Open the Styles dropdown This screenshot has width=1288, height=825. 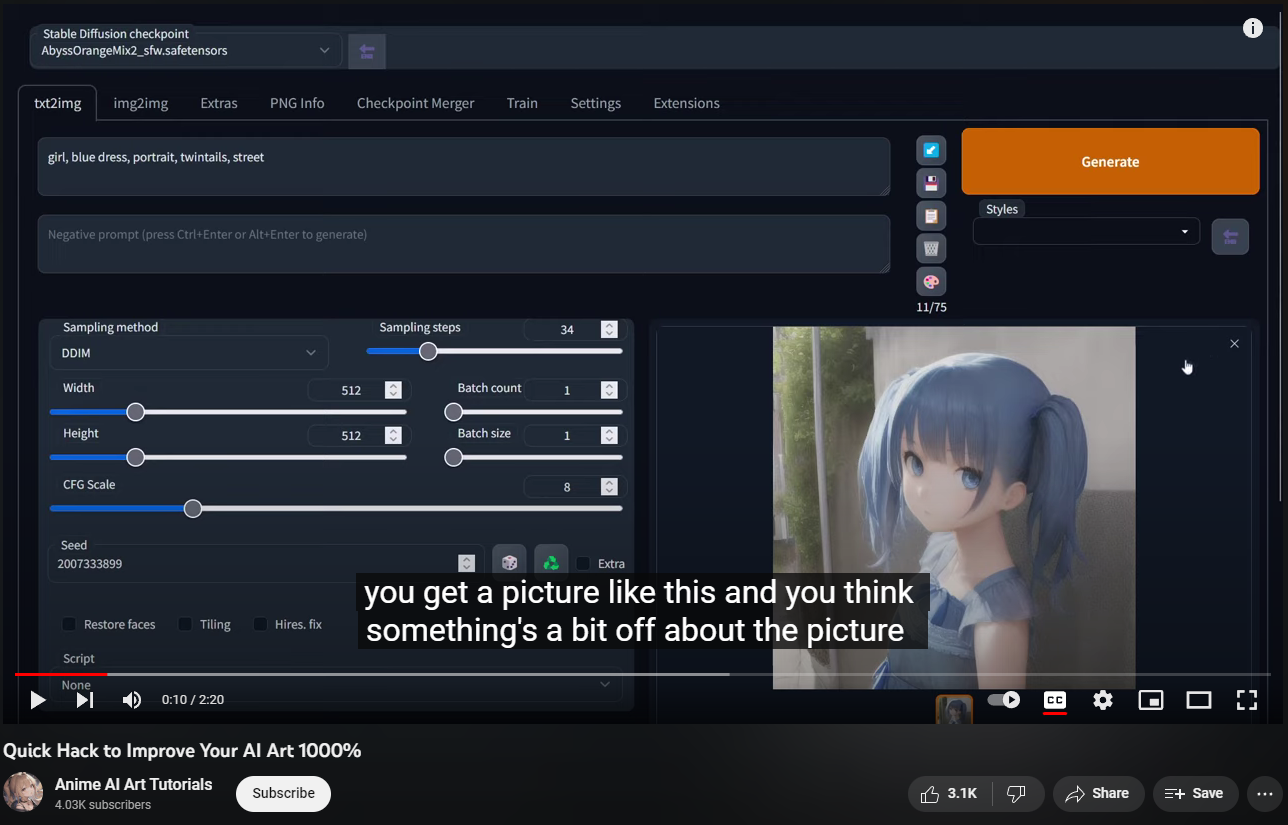point(1085,232)
